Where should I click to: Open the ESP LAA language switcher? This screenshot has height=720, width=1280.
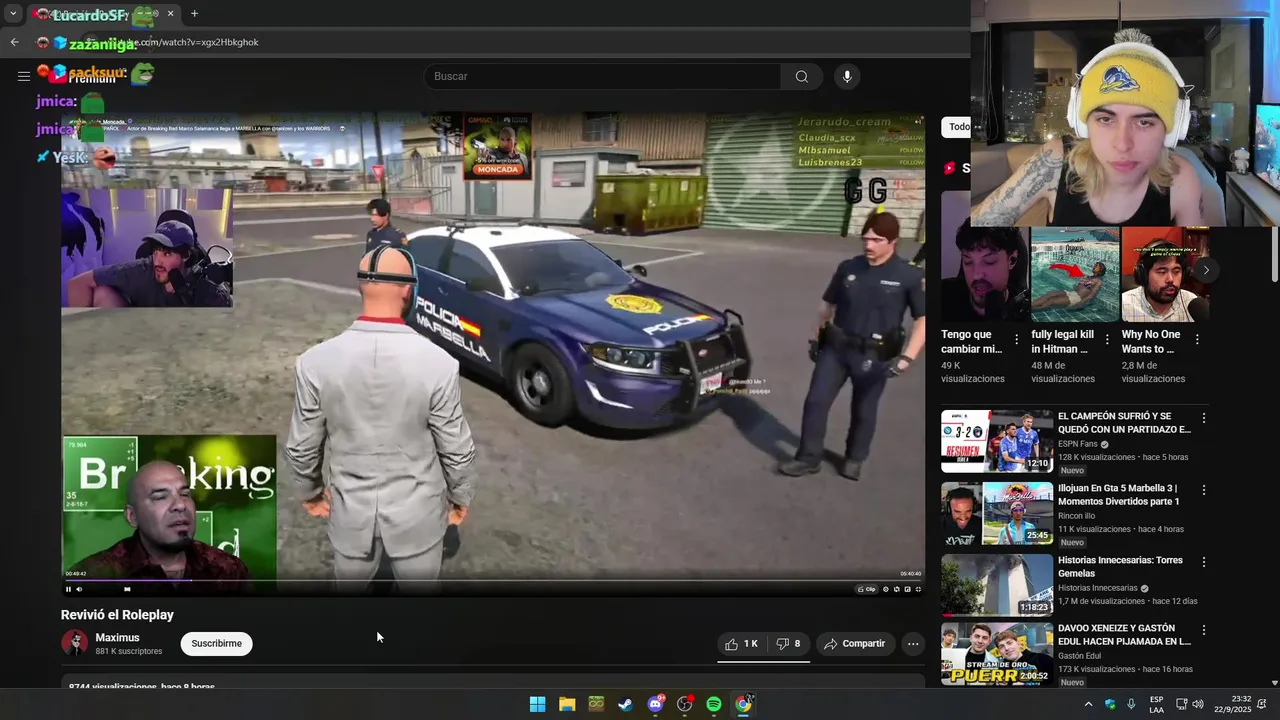point(1156,704)
